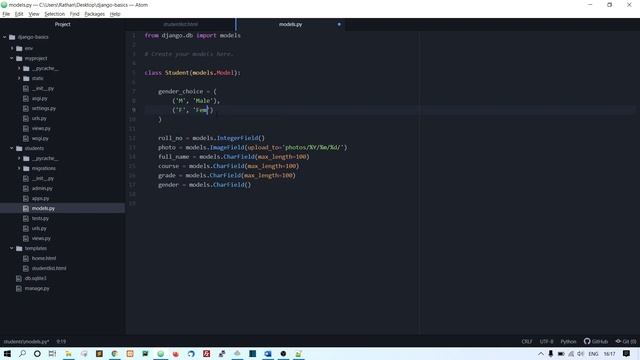Collapse the django-basics root folder chevron

point(4,37)
